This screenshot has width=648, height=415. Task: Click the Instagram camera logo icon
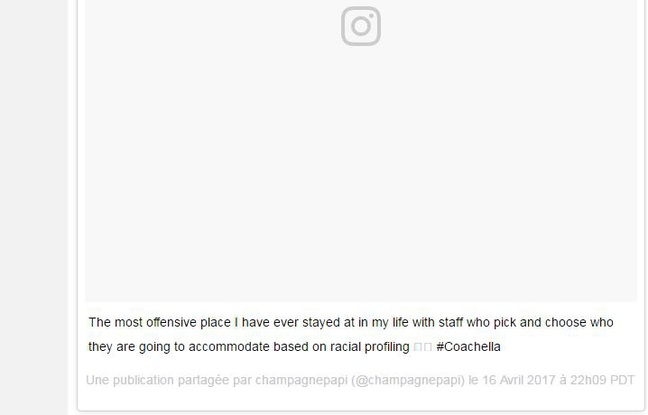(x=361, y=26)
